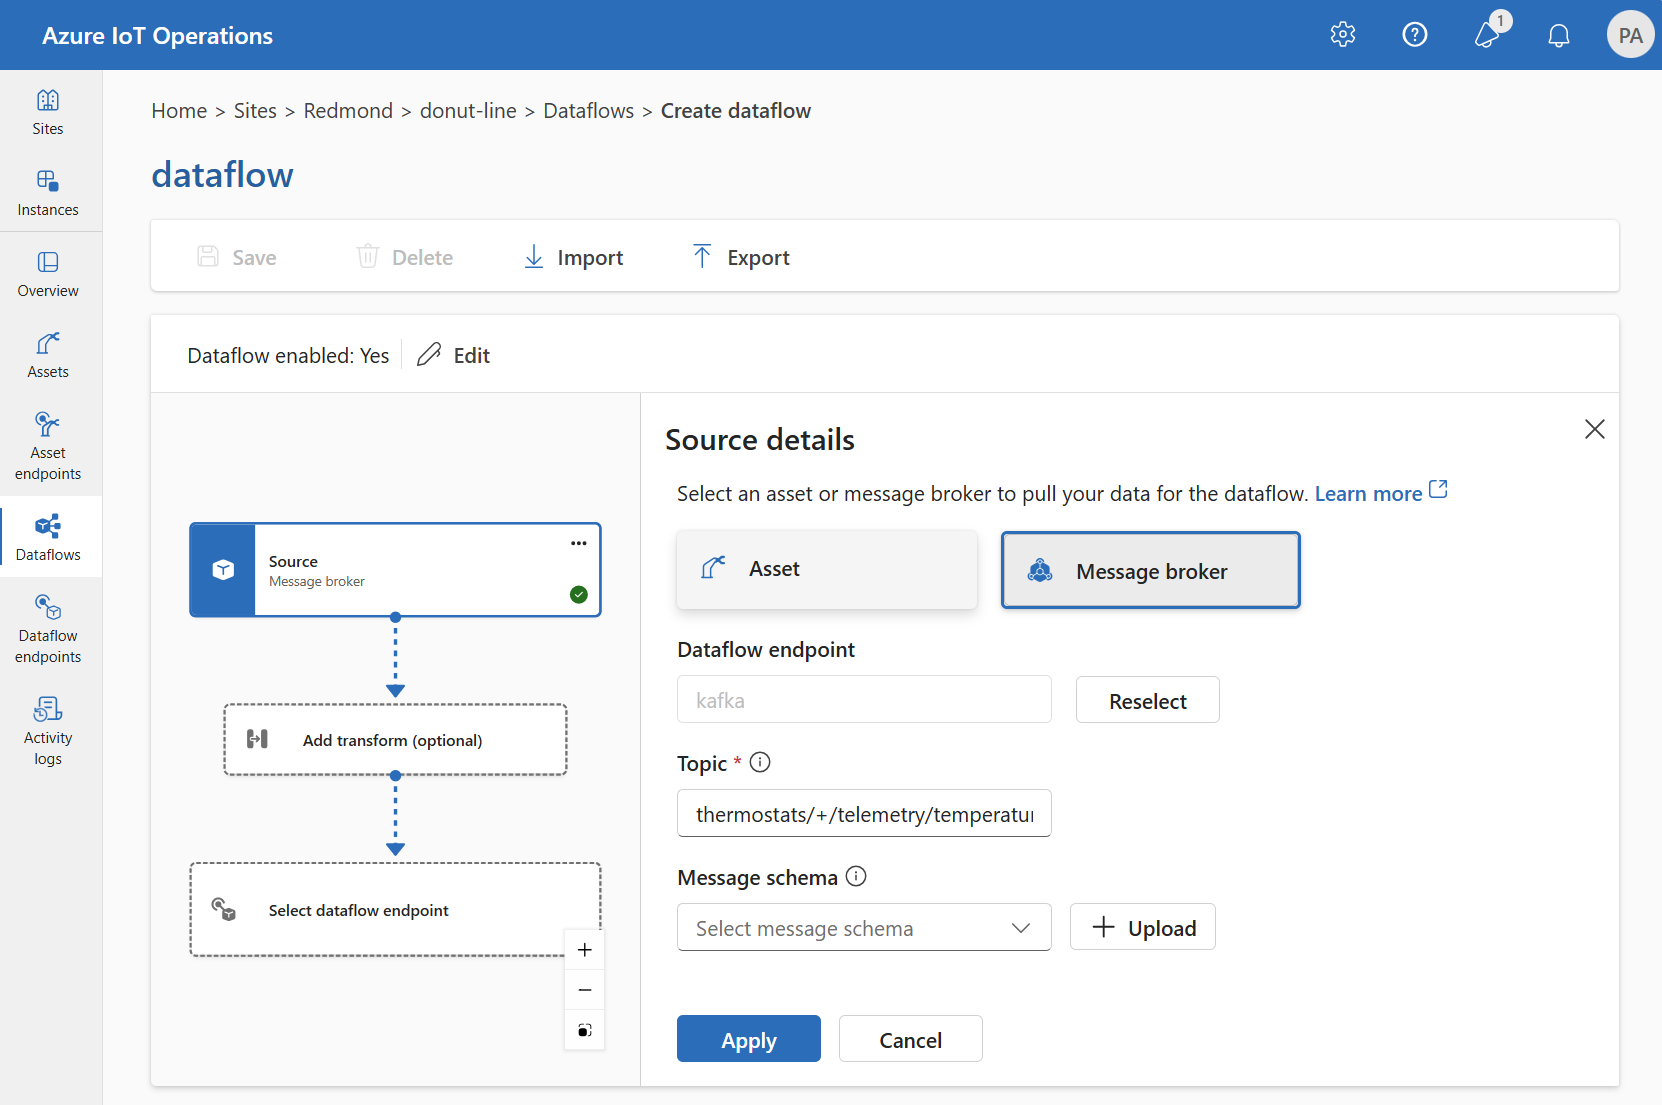Select the Source Message broker node

[395, 570]
